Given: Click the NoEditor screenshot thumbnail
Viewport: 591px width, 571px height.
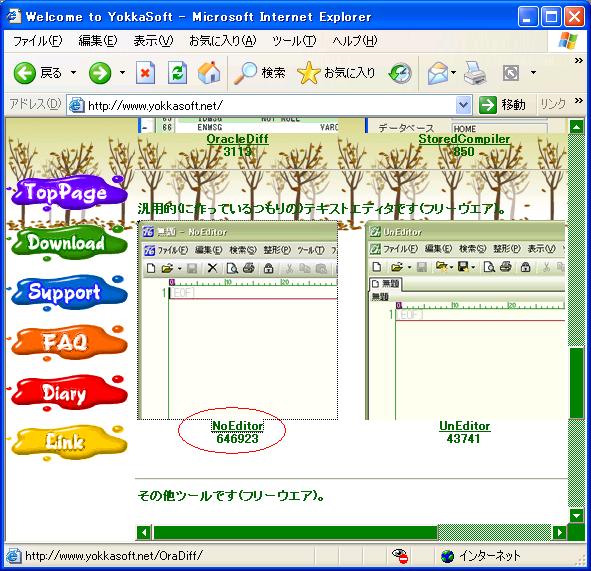Looking at the screenshot, I should (237, 320).
